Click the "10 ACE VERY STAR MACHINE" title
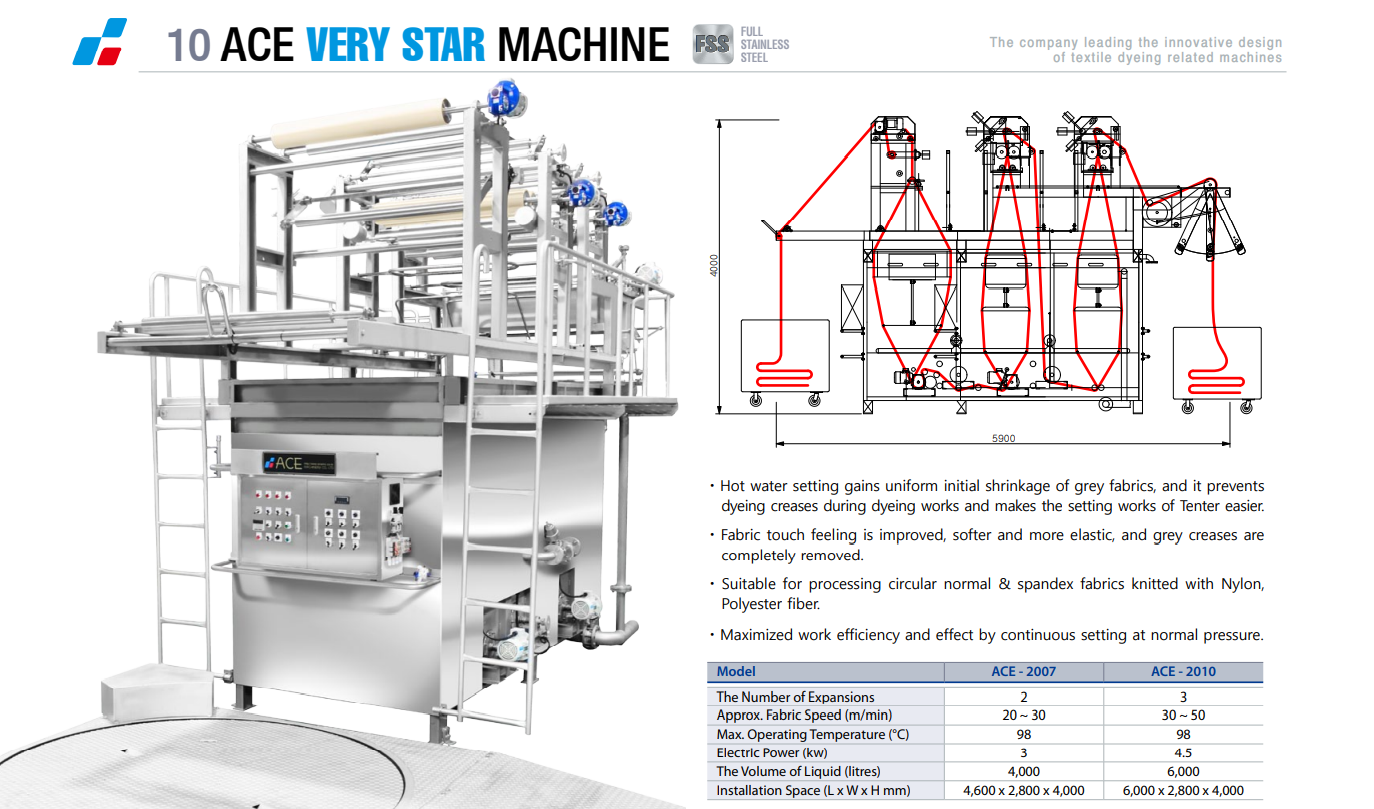 click(418, 45)
